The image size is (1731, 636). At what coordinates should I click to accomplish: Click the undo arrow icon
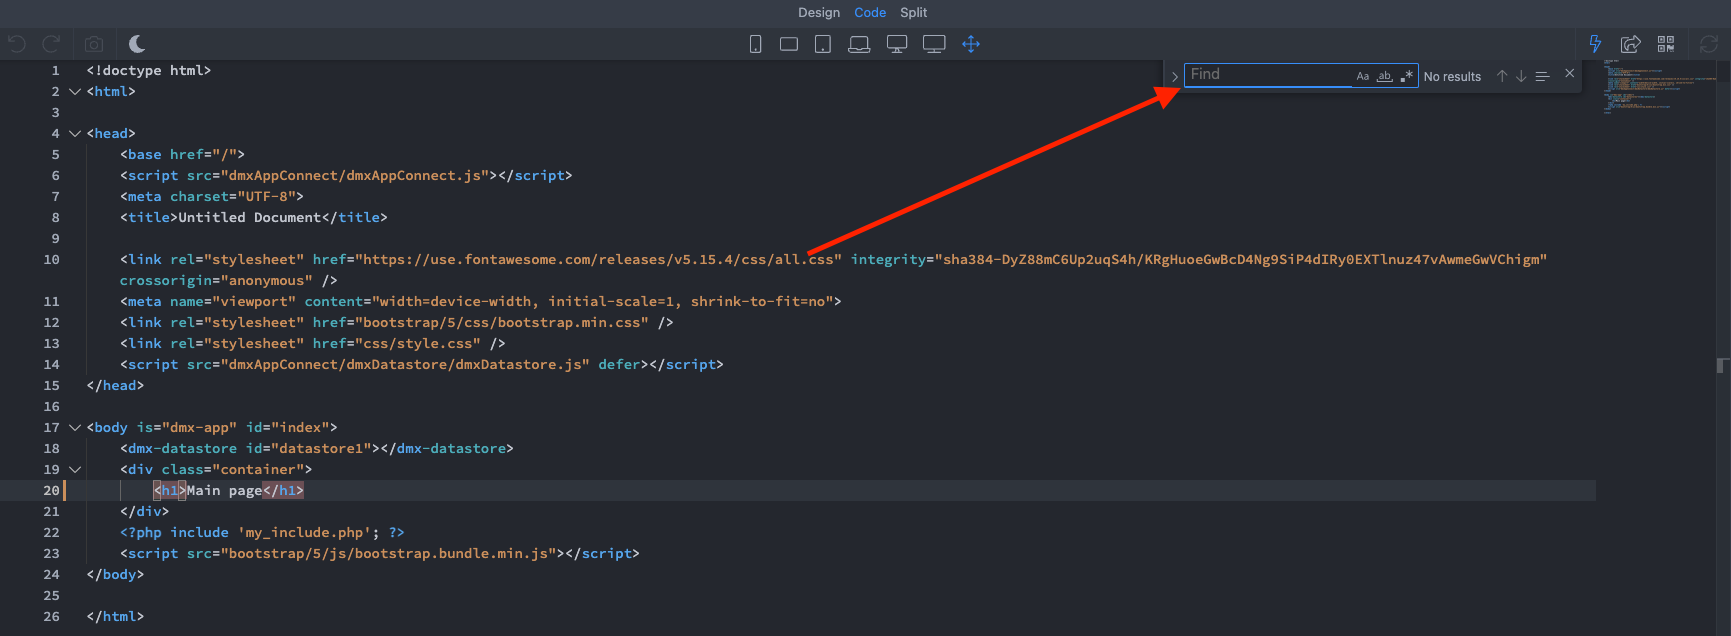pos(17,44)
